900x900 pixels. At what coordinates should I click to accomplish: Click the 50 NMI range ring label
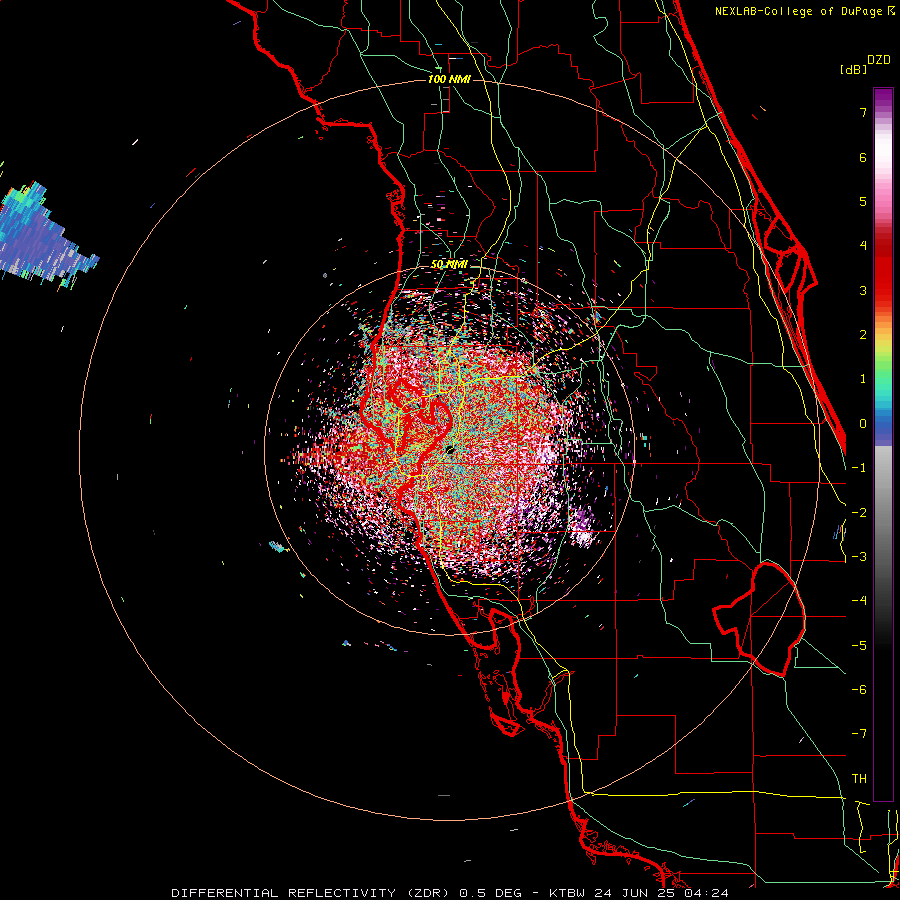coord(449,265)
